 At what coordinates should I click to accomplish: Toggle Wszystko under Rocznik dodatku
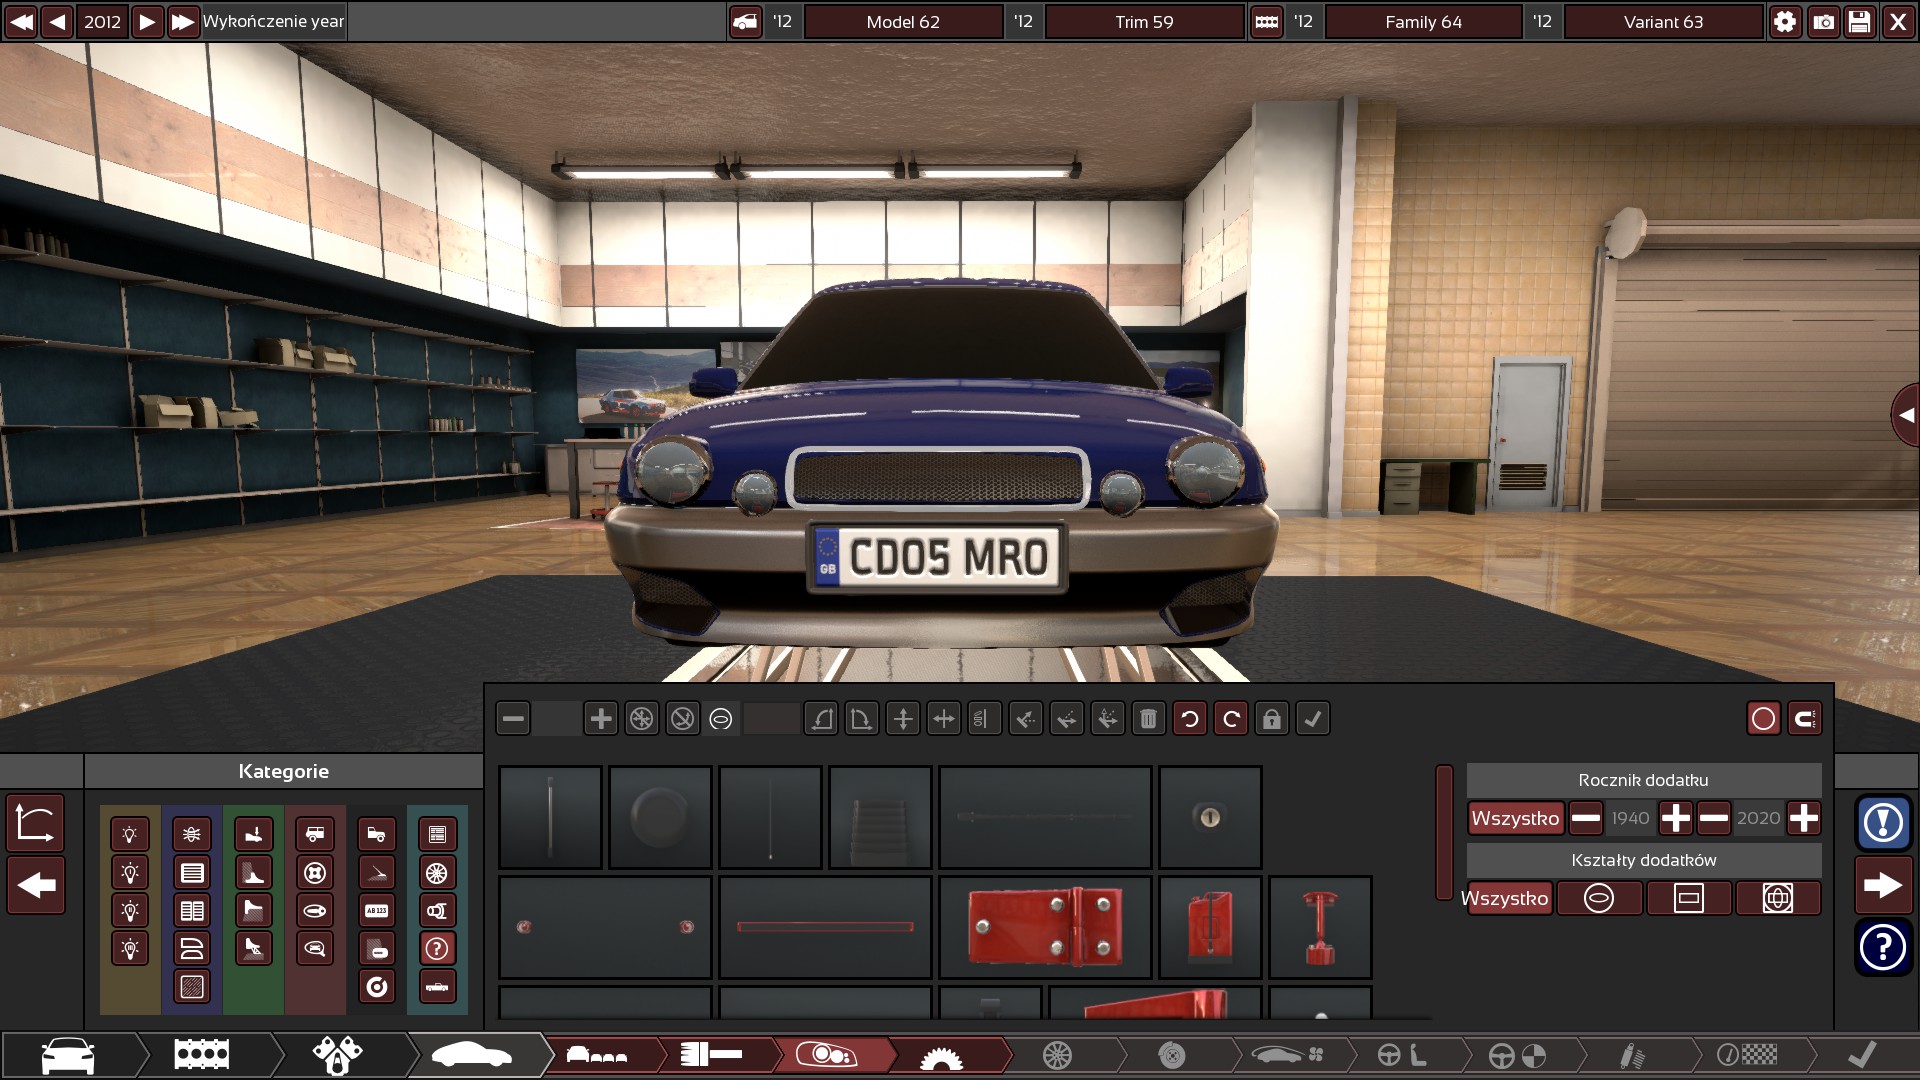click(1515, 818)
